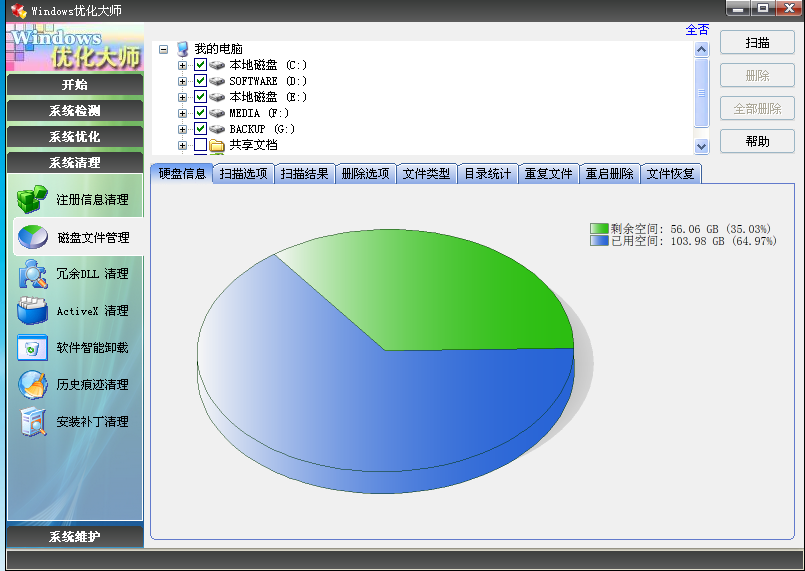
Task: Open the 文件恢复 tab
Action: (670, 174)
